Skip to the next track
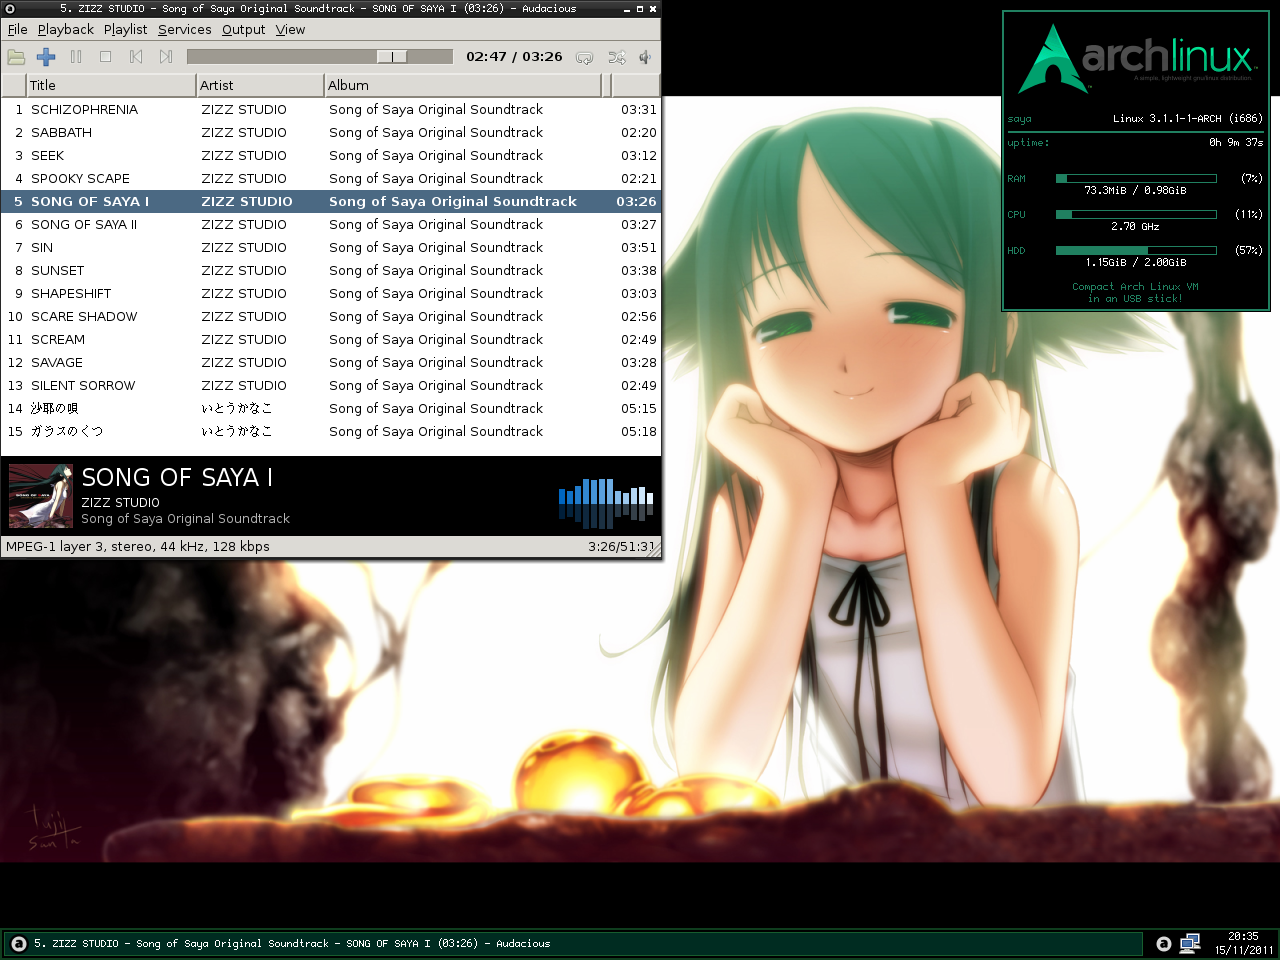This screenshot has width=1280, height=960. tap(166, 57)
